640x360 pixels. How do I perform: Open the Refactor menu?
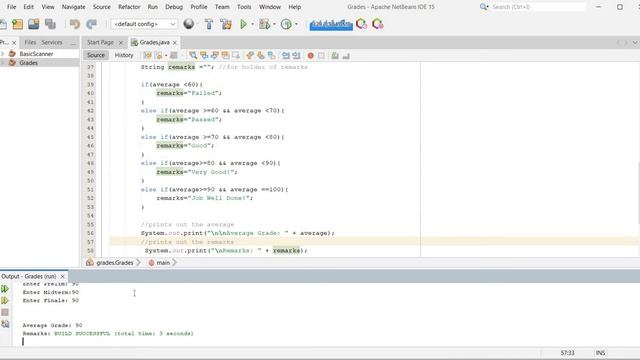coord(129,7)
